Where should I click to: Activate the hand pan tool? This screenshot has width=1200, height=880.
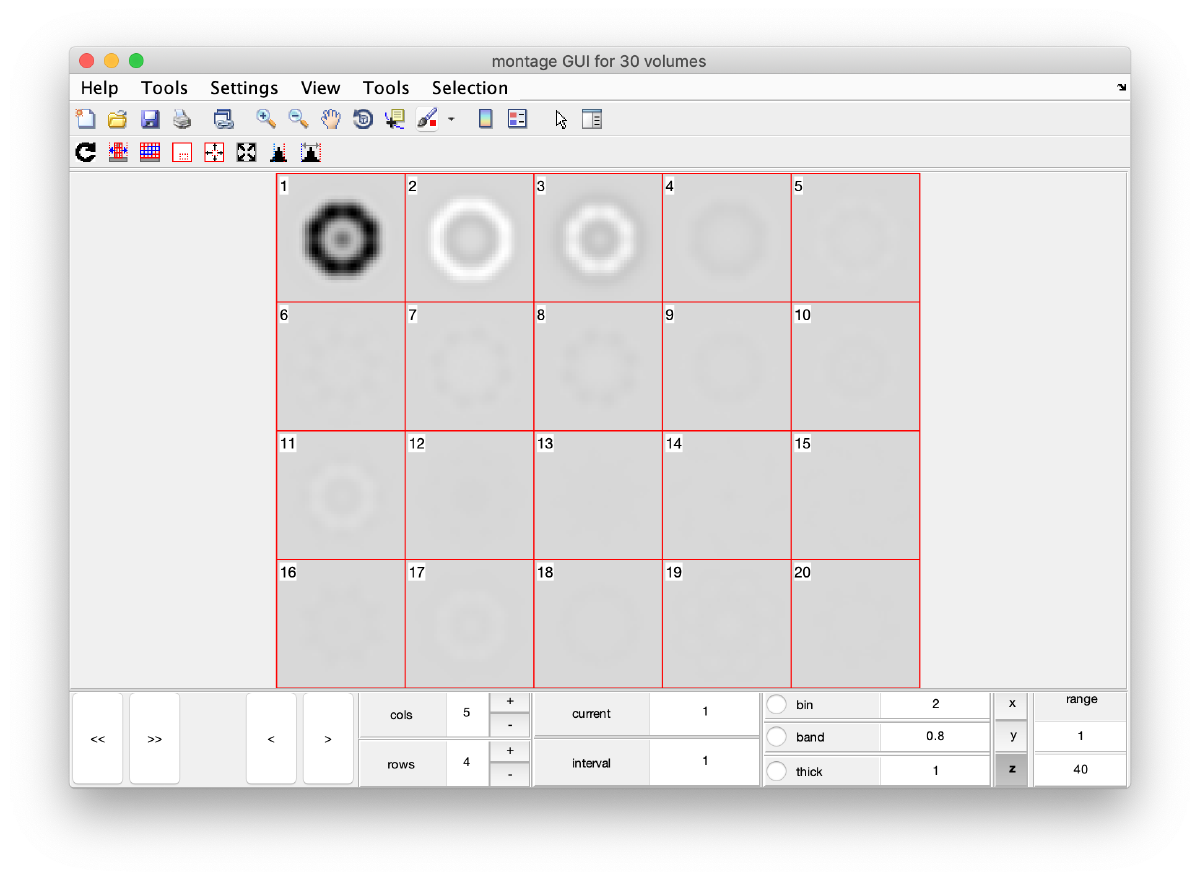coord(330,119)
